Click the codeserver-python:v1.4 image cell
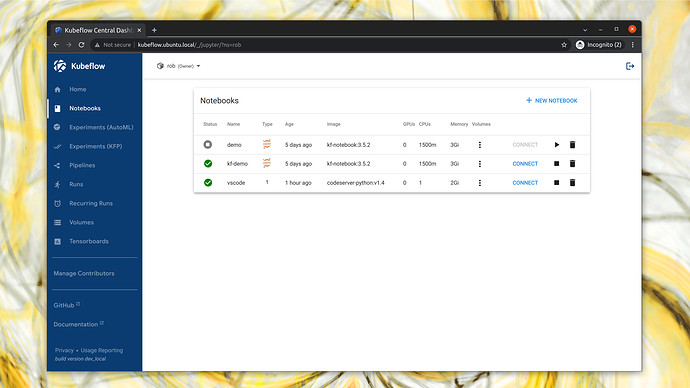 [356, 183]
